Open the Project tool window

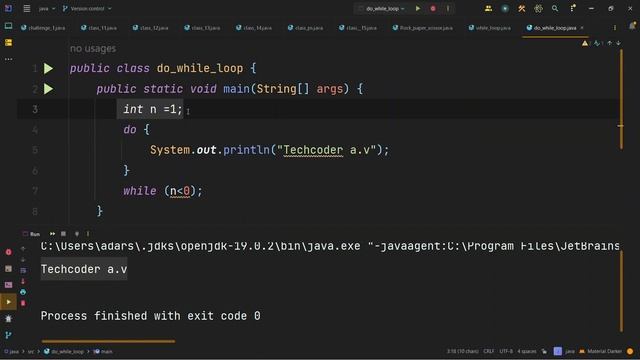coord(8,26)
